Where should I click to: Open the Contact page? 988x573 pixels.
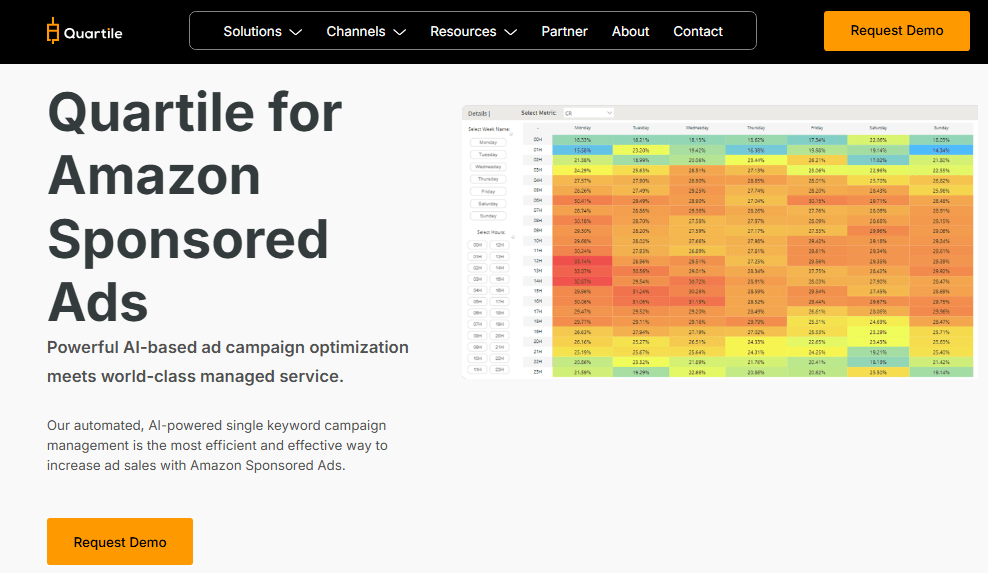[x=698, y=32]
